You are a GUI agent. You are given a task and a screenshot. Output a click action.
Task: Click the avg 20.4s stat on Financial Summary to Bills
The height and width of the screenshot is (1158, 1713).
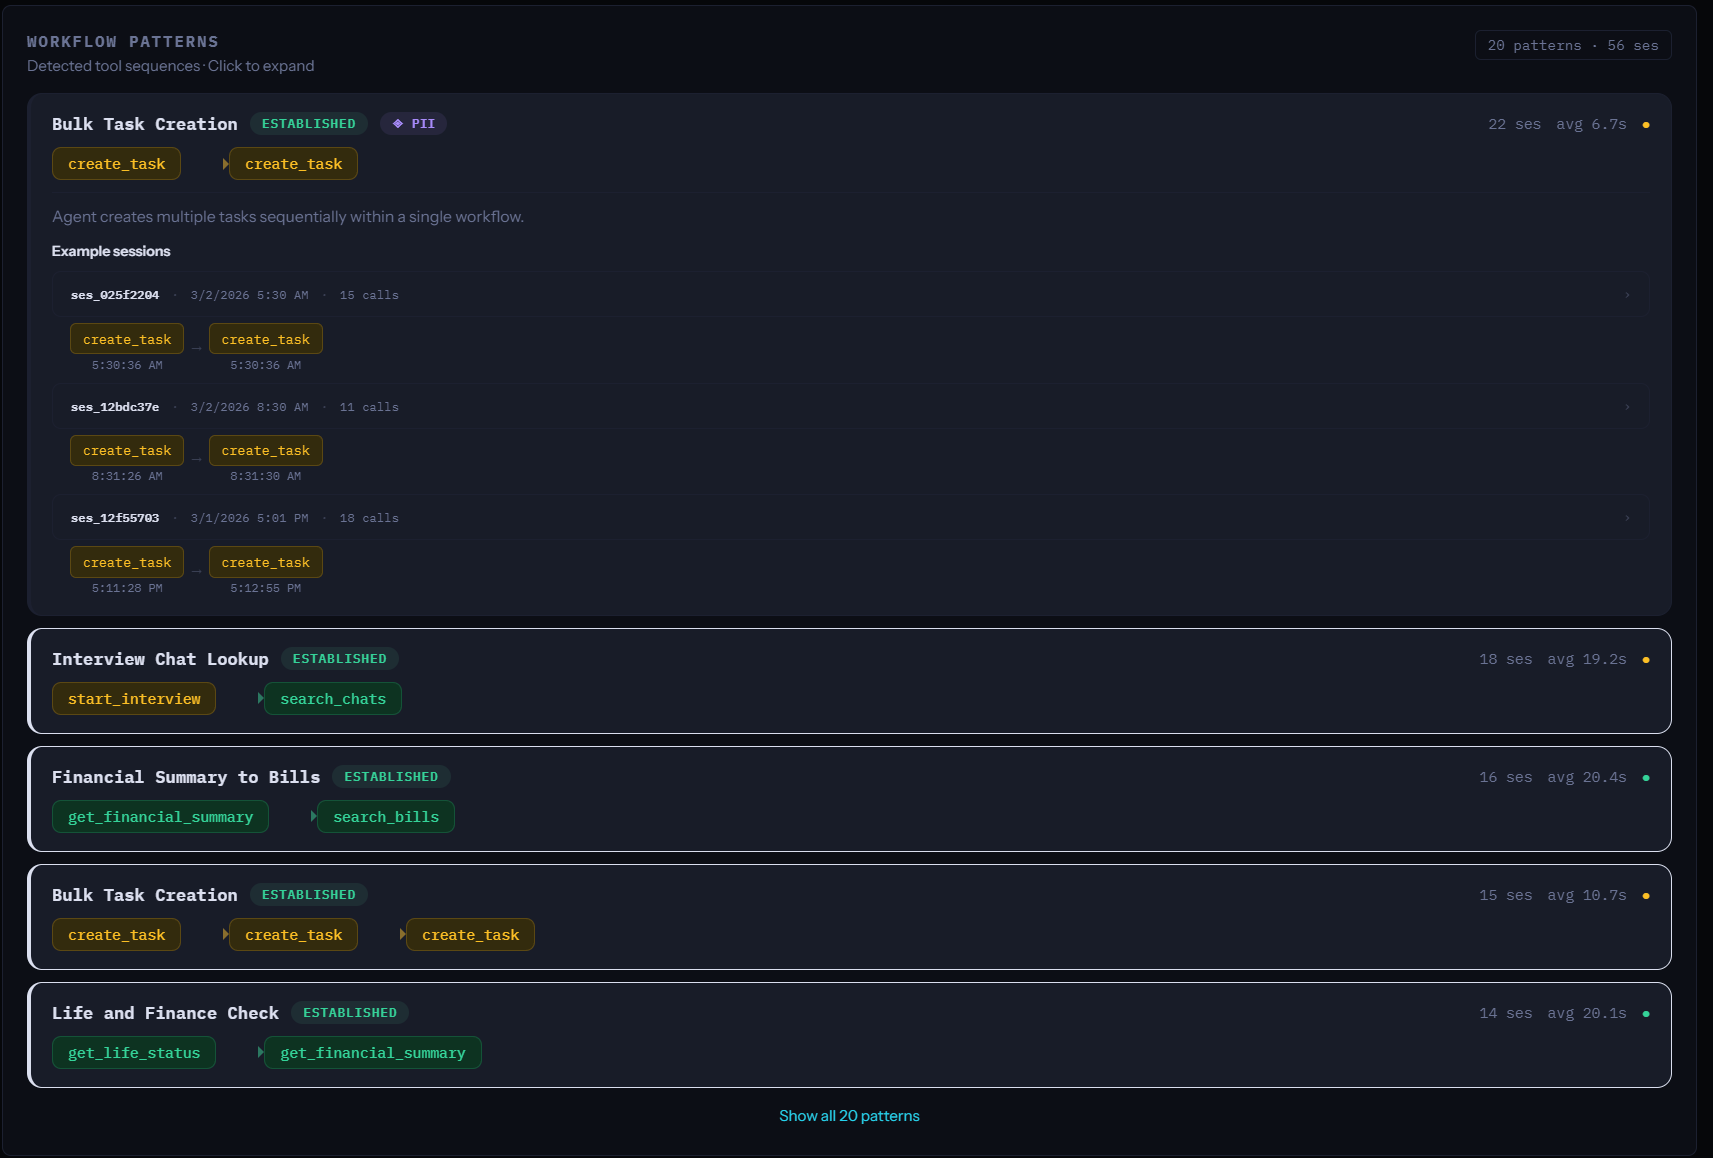click(x=1590, y=776)
